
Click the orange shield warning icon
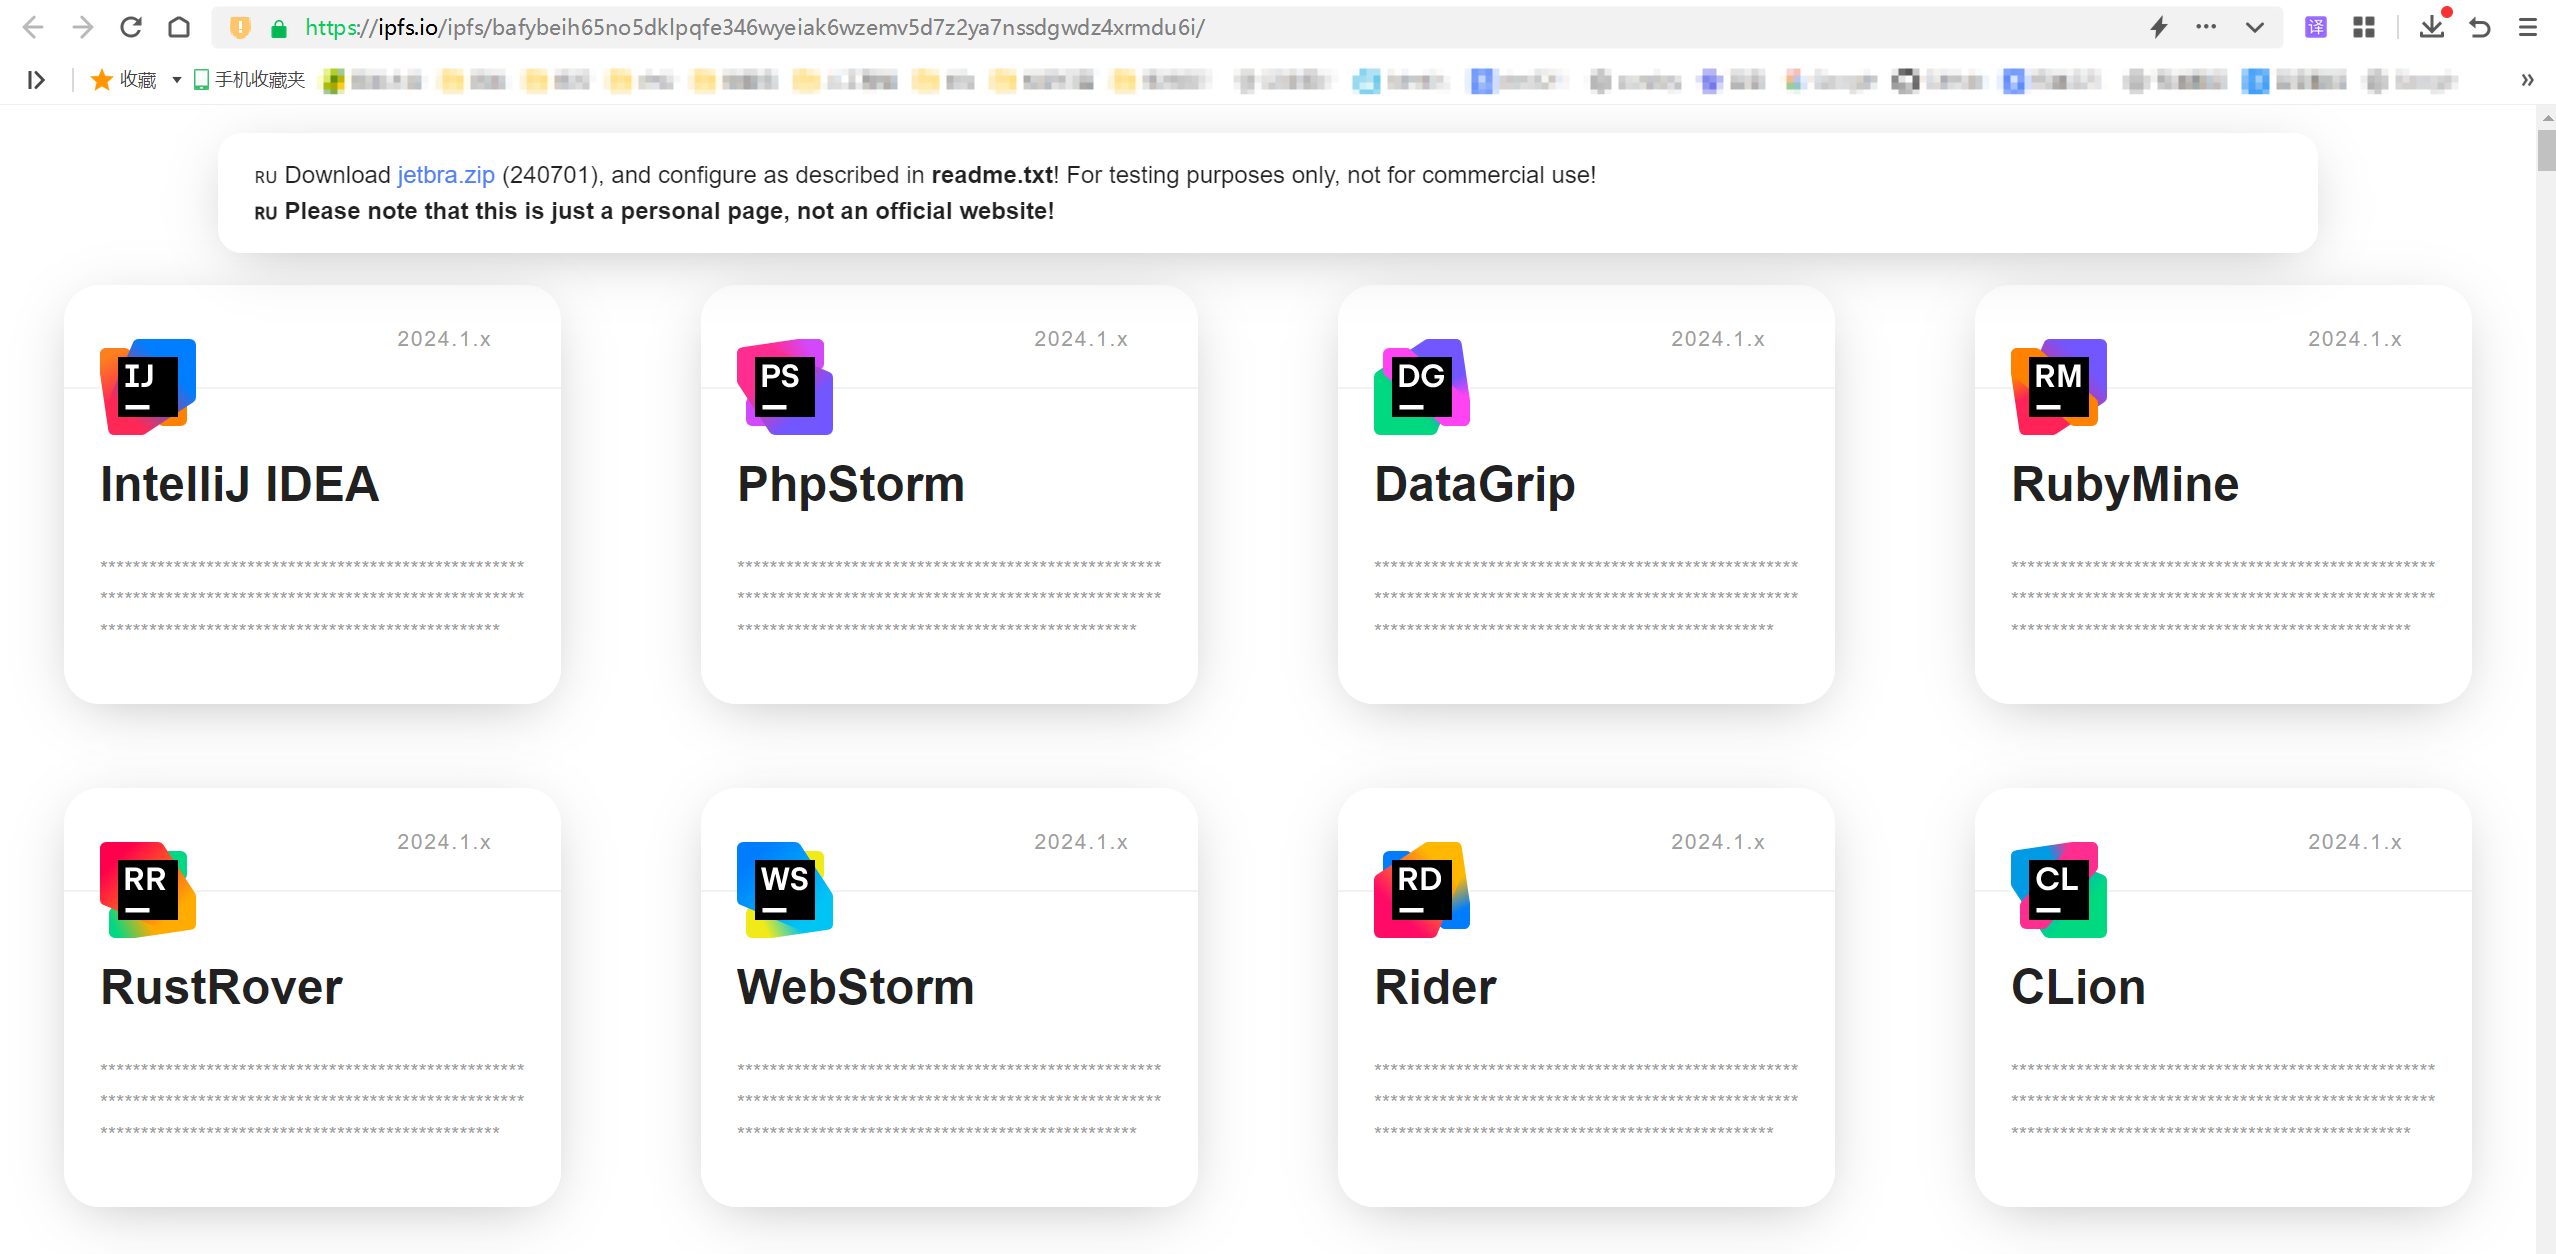point(238,27)
